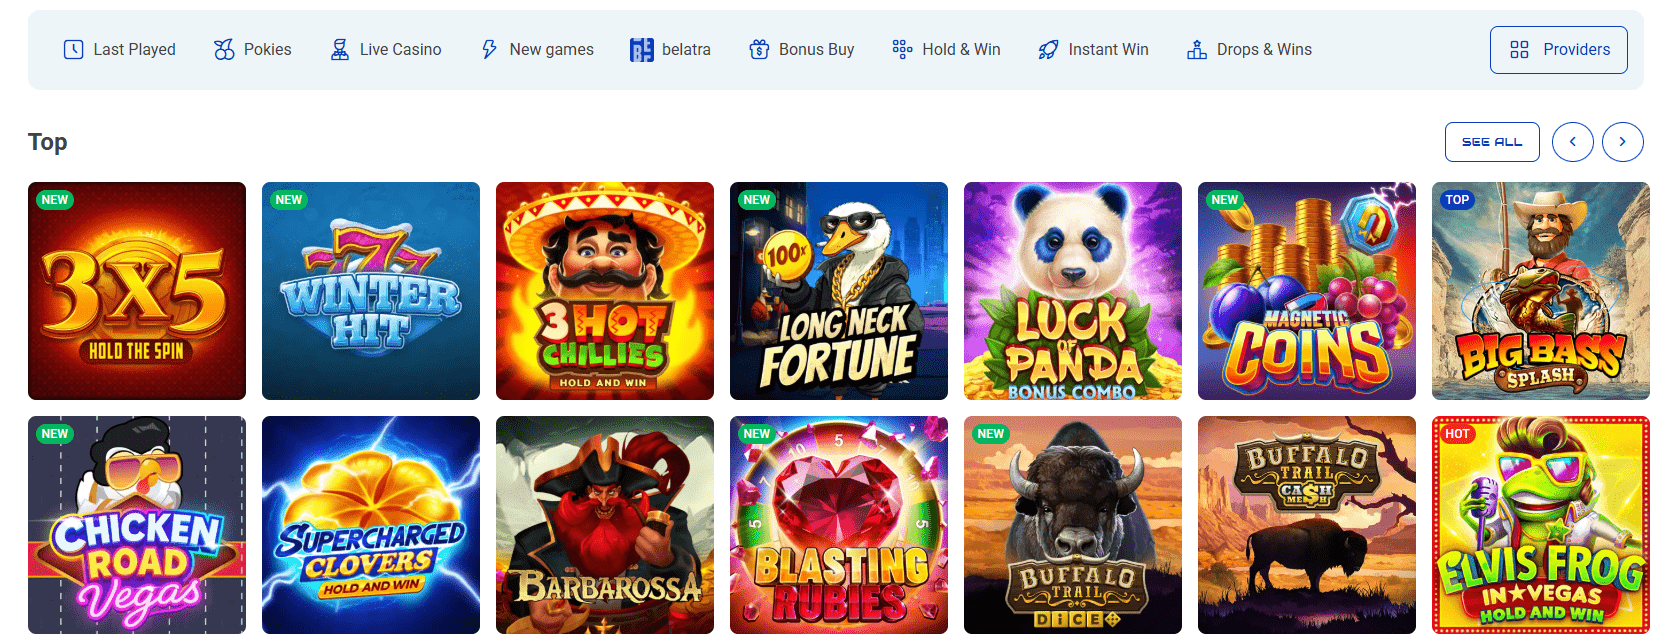Click the Pokies cherries icon

(x=224, y=50)
